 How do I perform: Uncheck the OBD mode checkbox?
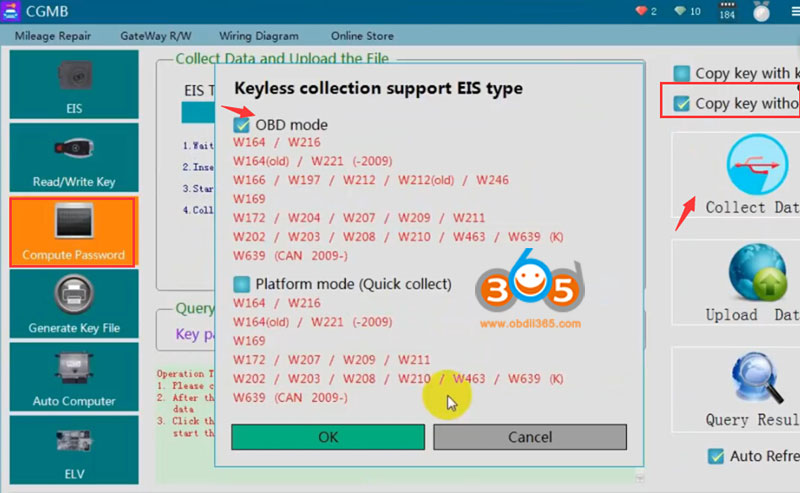(x=241, y=125)
